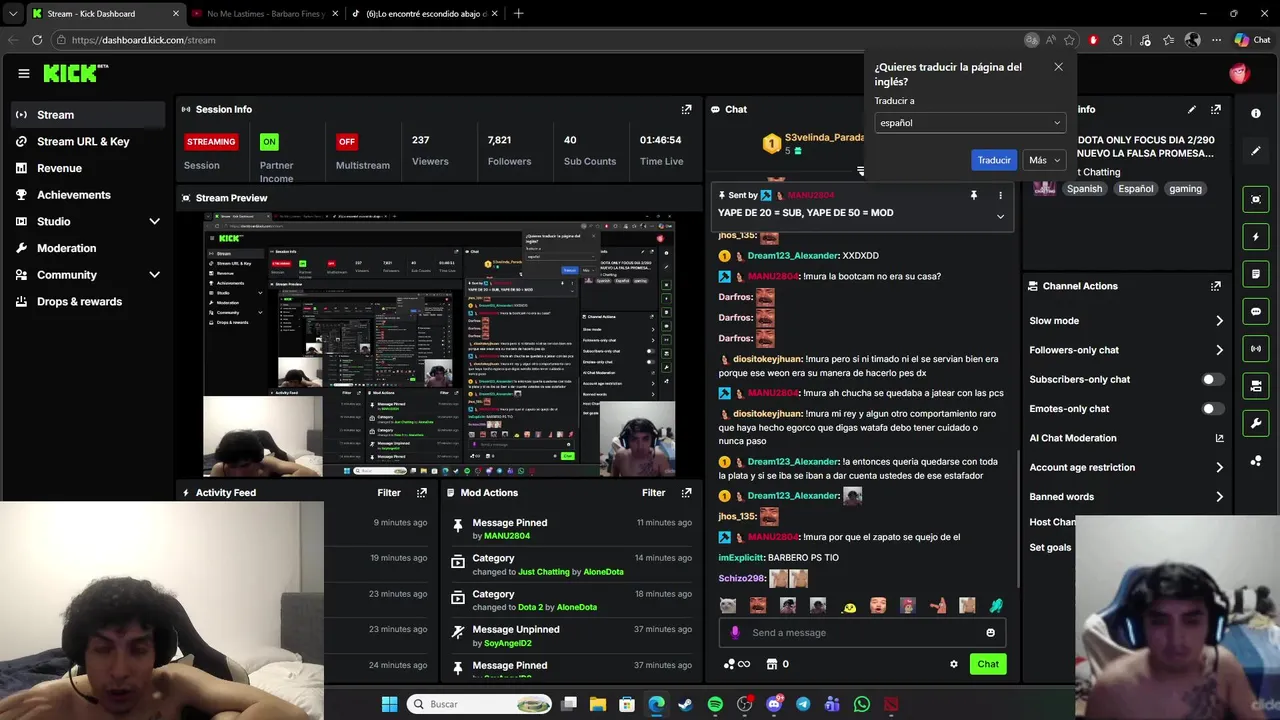Image resolution: width=1280 pixels, height=720 pixels.
Task: Click the microphone icon in message box
Action: tap(735, 633)
